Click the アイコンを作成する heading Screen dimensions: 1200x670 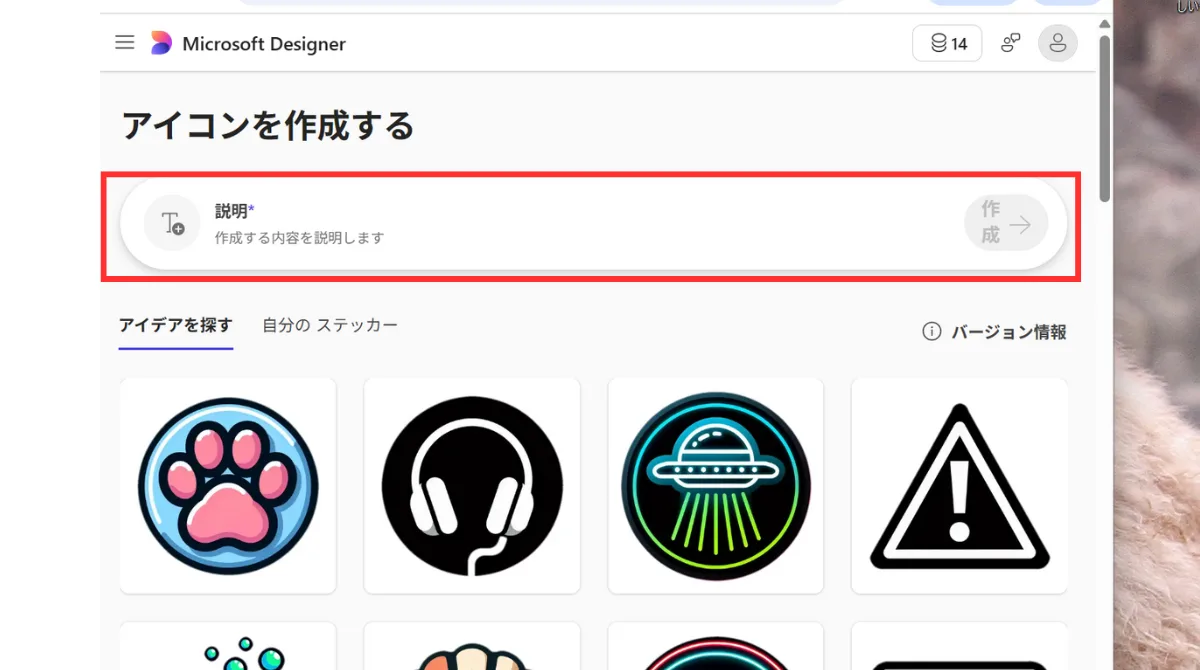268,126
